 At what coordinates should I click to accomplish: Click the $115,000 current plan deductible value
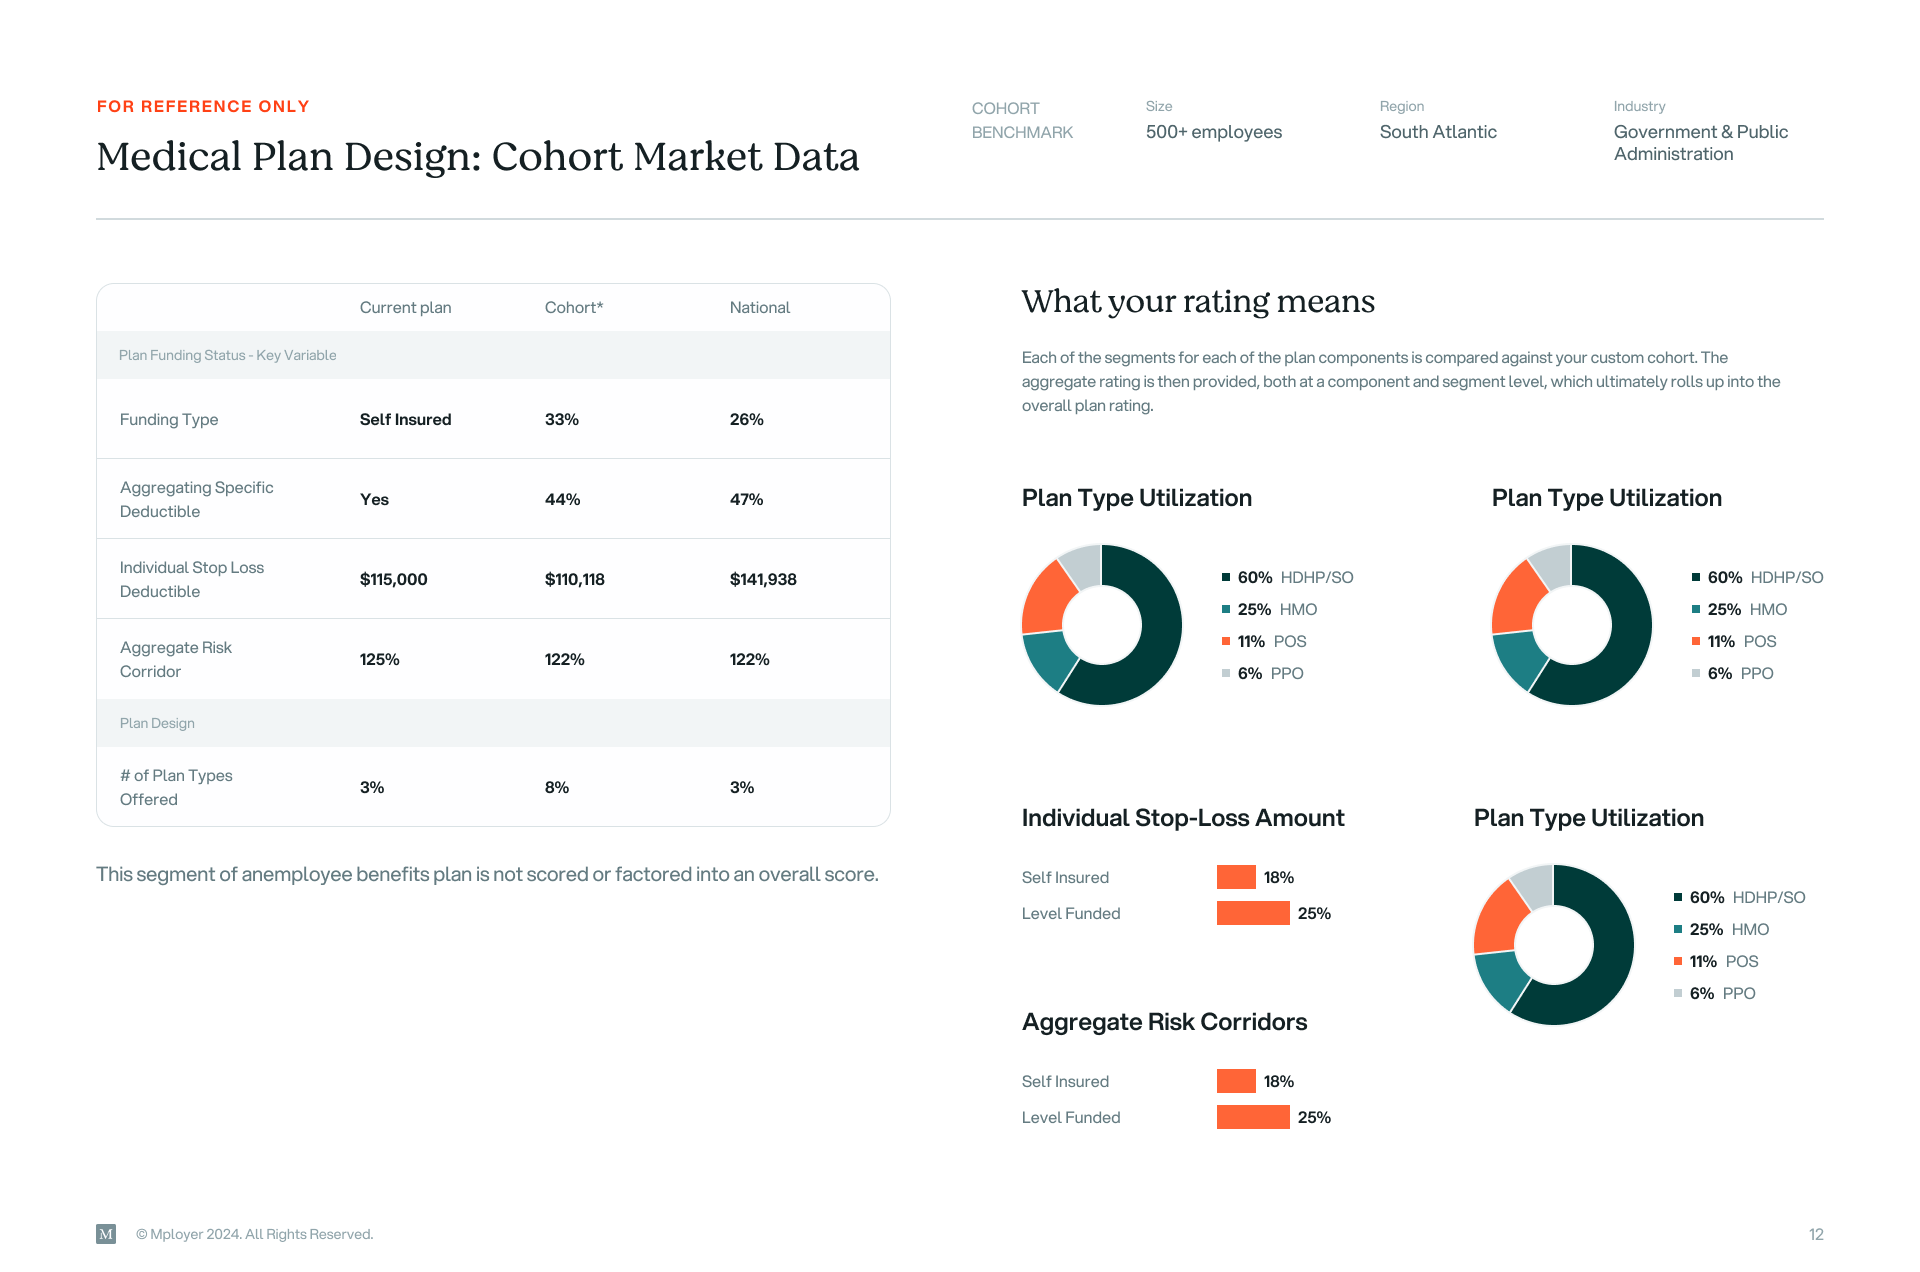(393, 580)
